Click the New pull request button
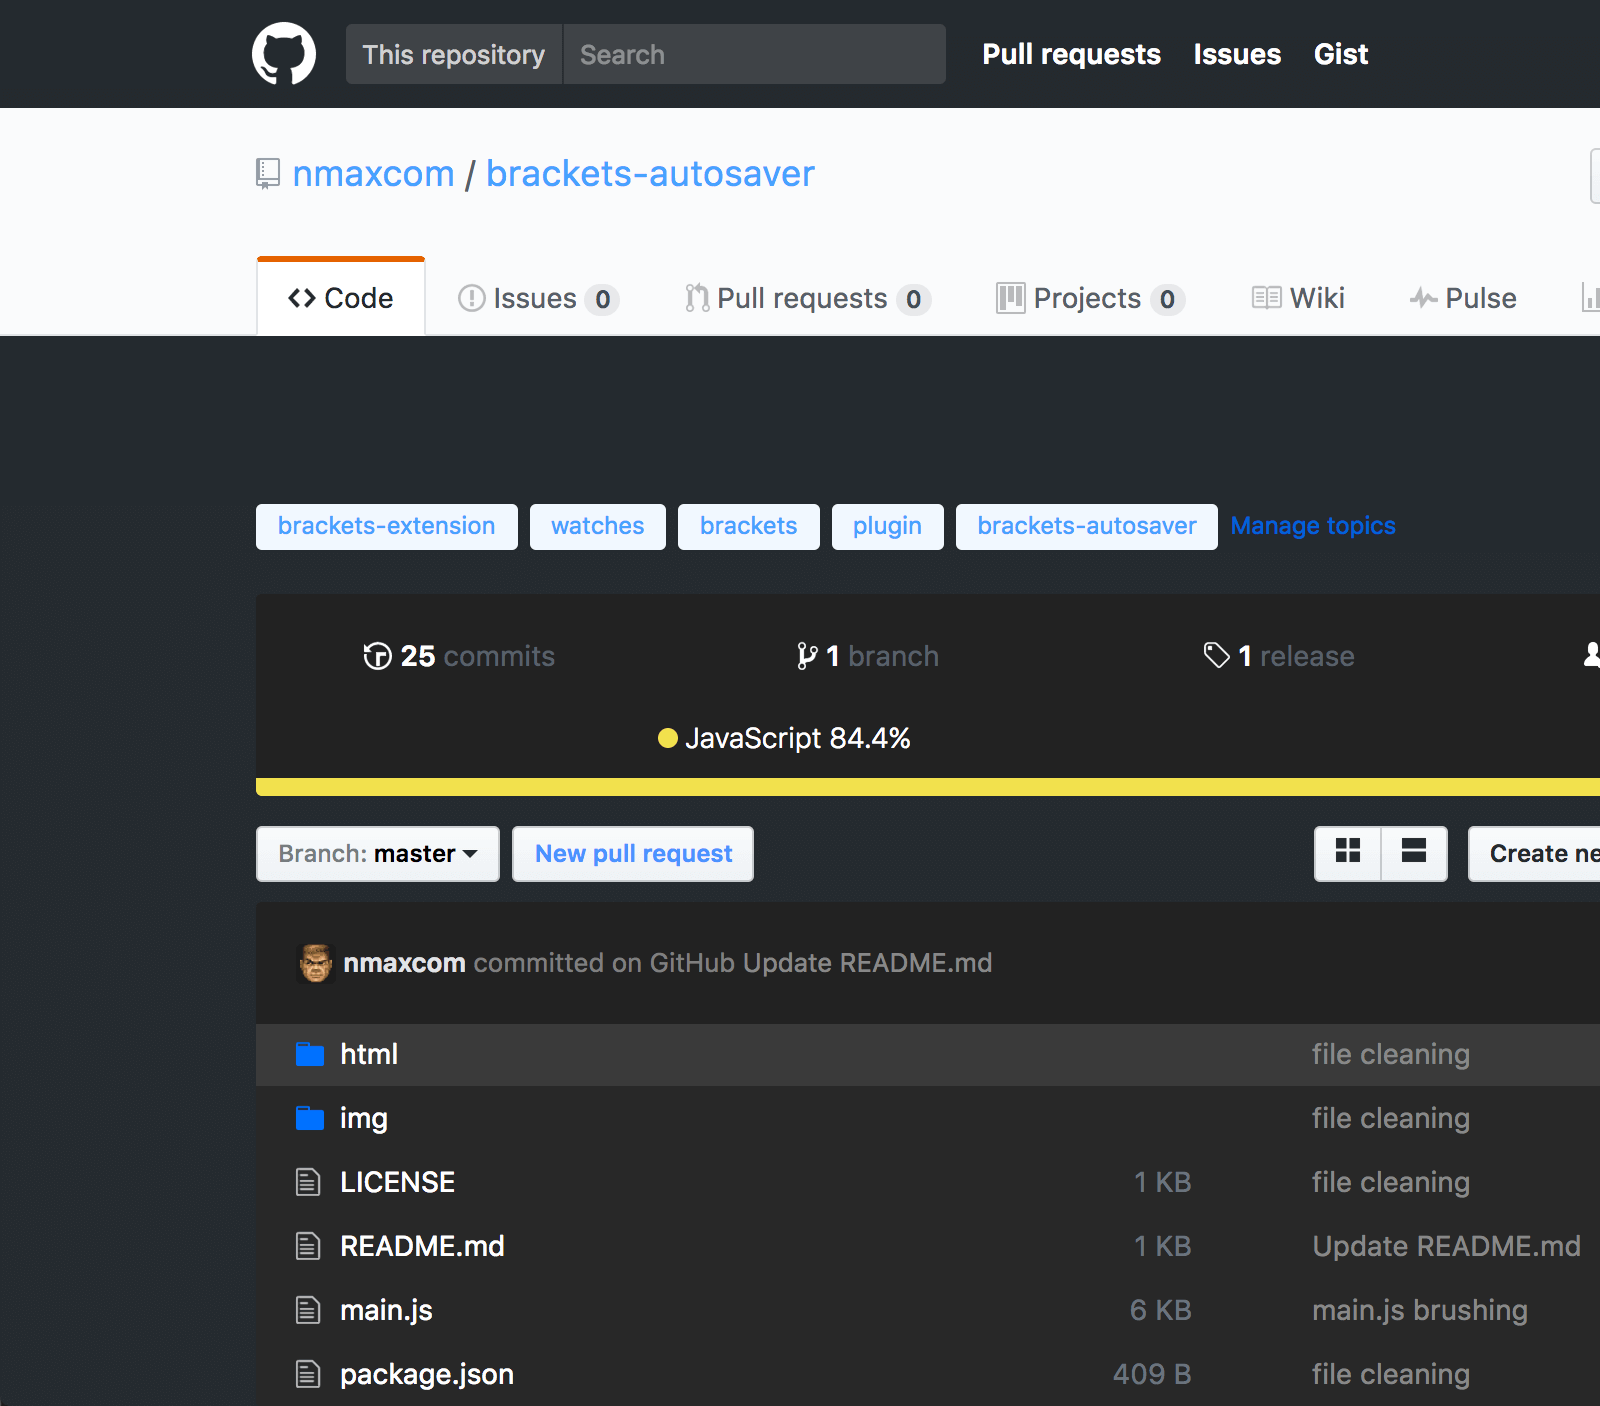The width and height of the screenshot is (1600, 1406). tap(633, 853)
